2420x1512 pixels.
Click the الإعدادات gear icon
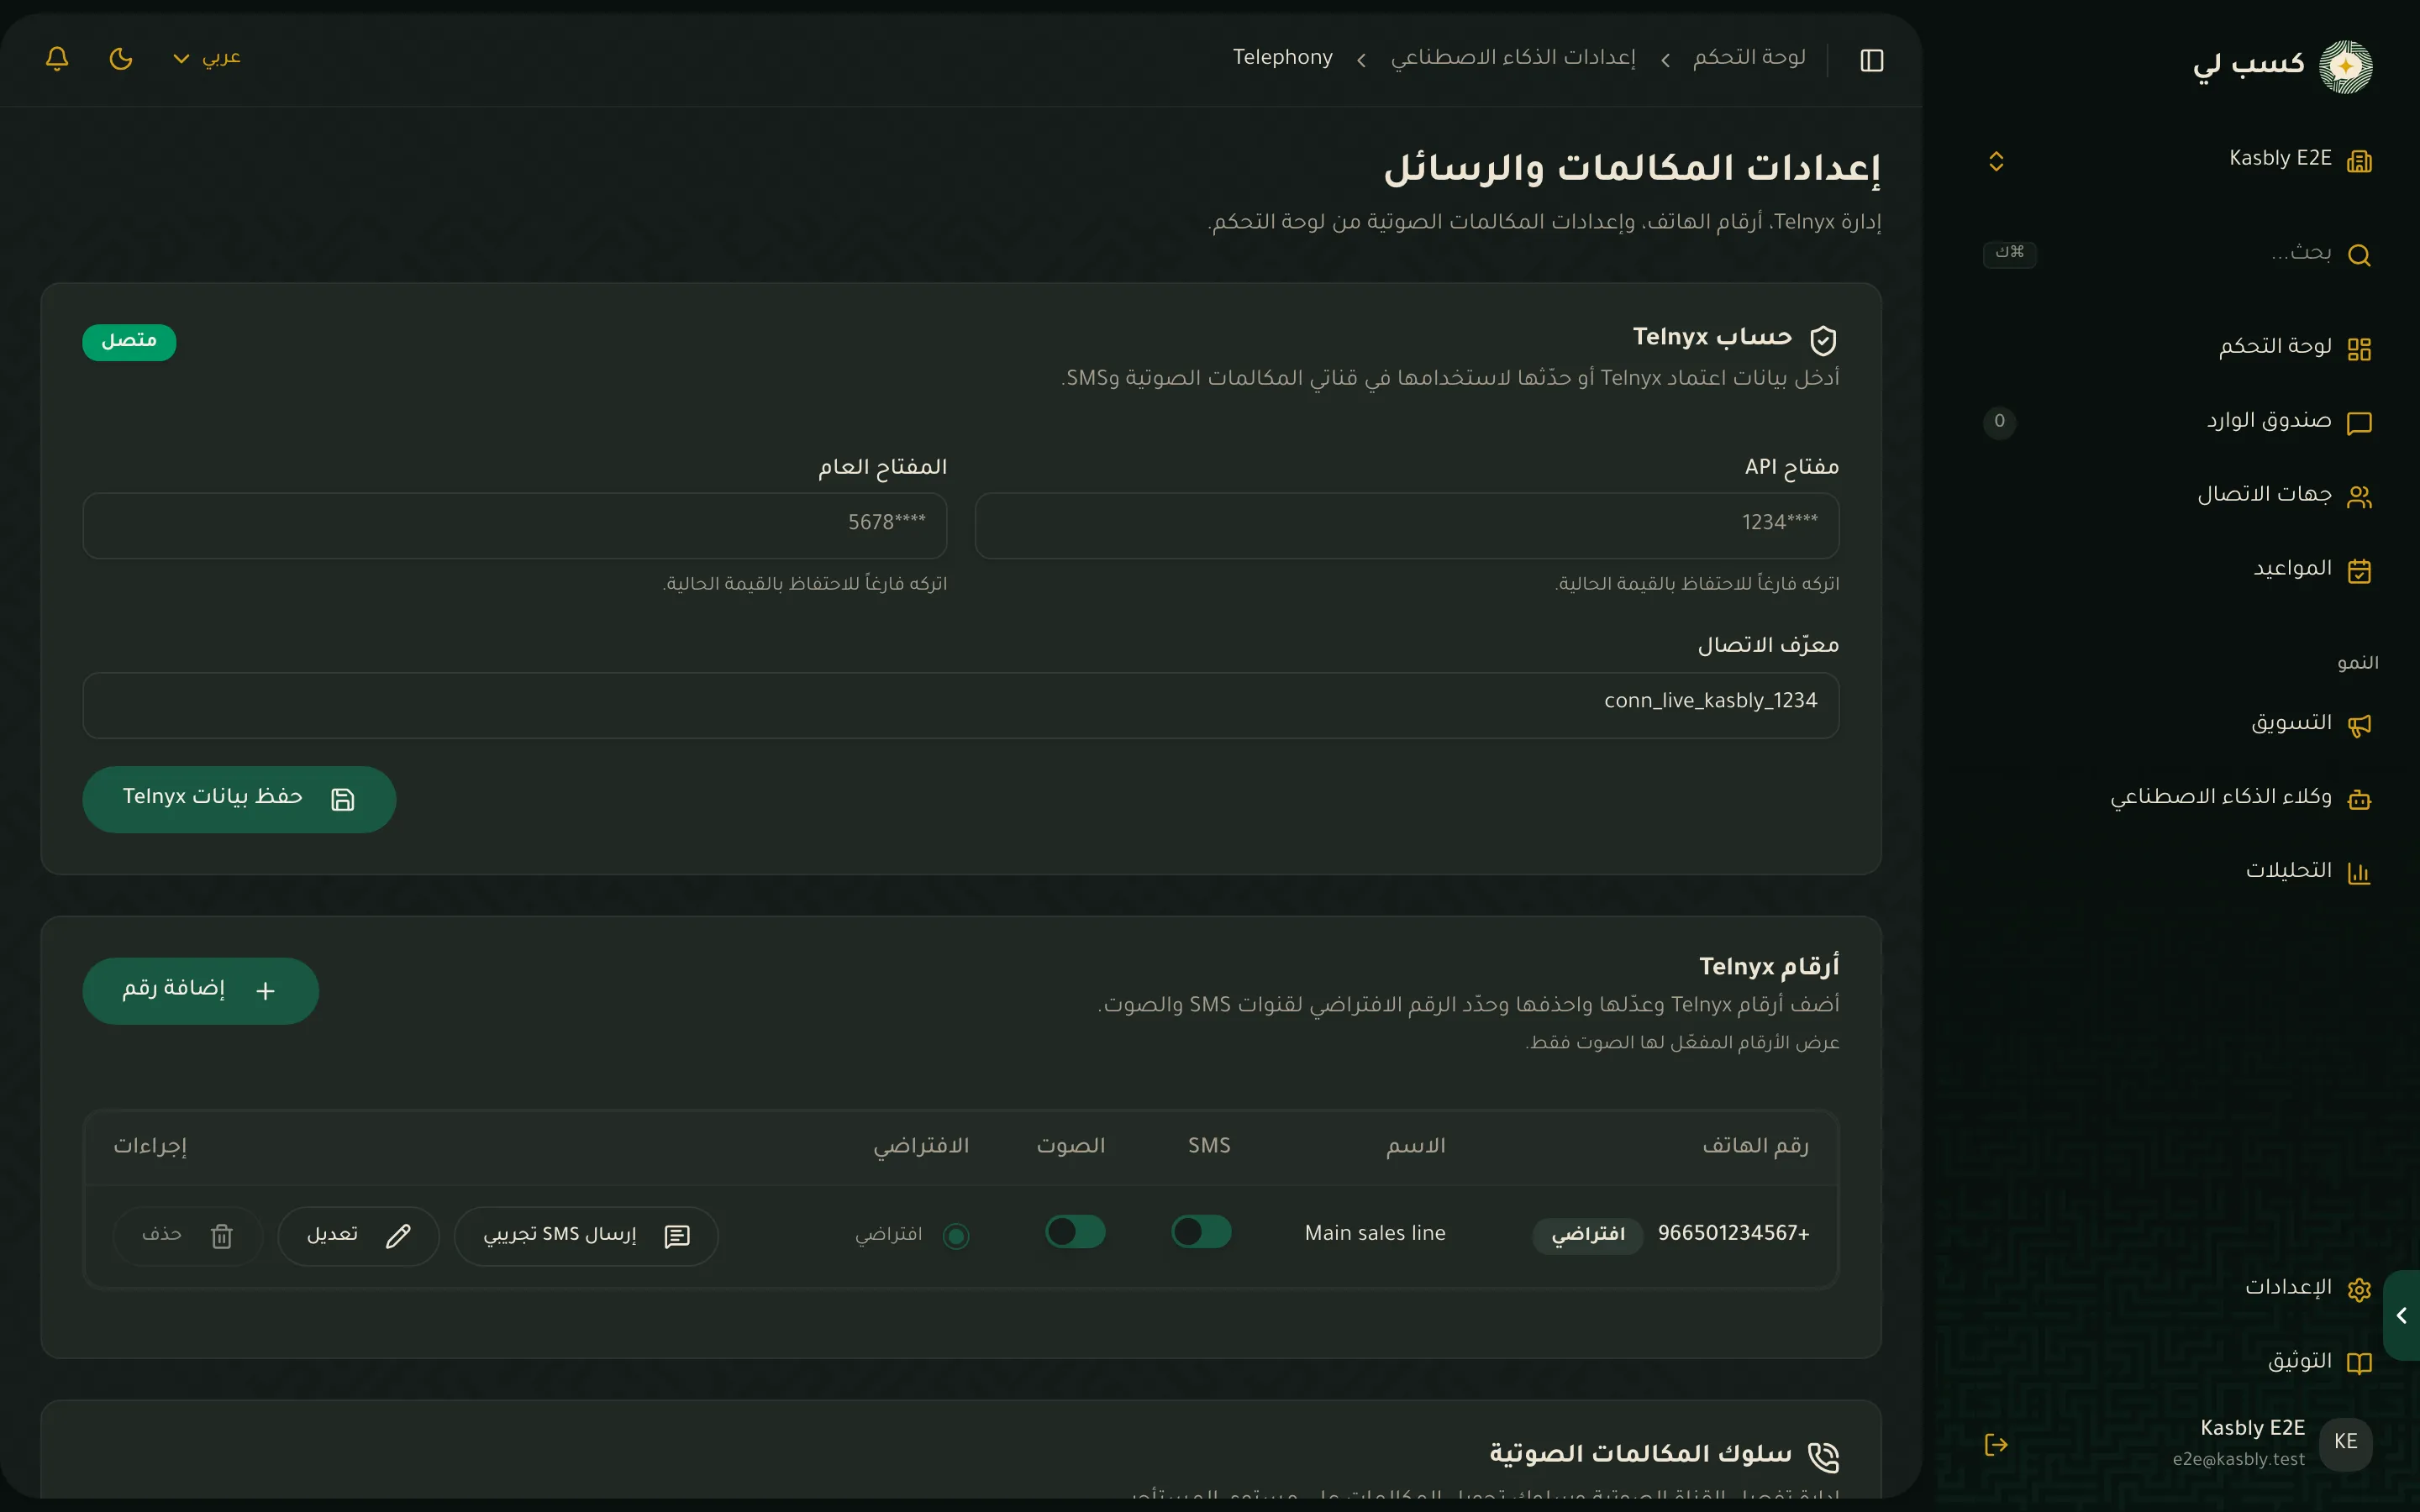point(2359,1289)
